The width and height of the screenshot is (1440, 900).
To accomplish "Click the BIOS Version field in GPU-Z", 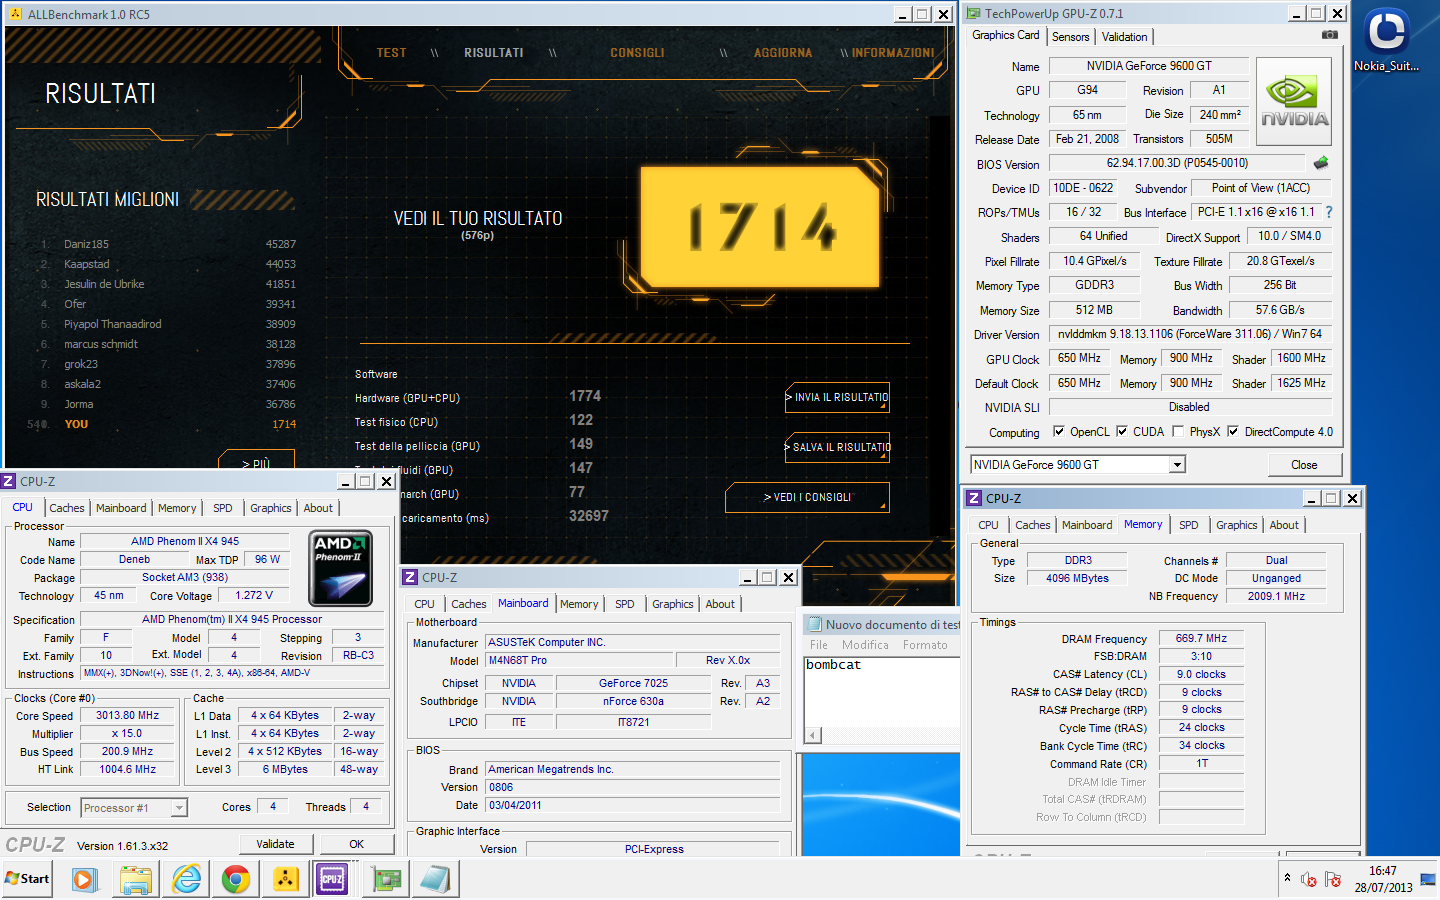I will tap(1177, 163).
